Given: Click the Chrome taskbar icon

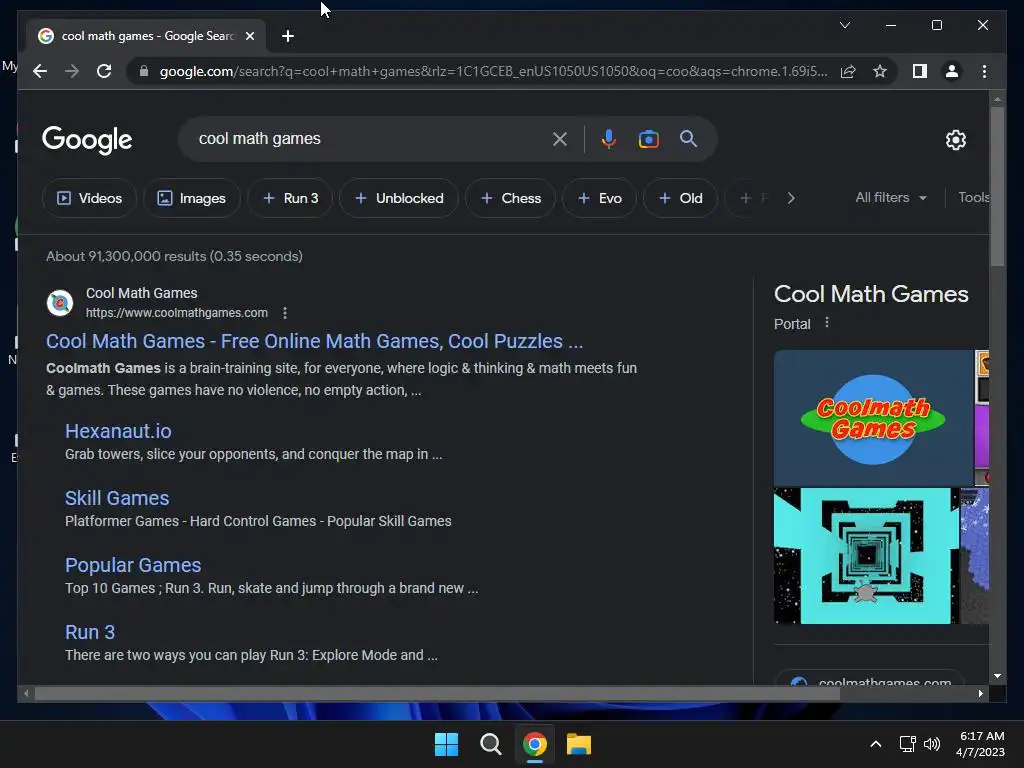Looking at the screenshot, I should click(535, 744).
